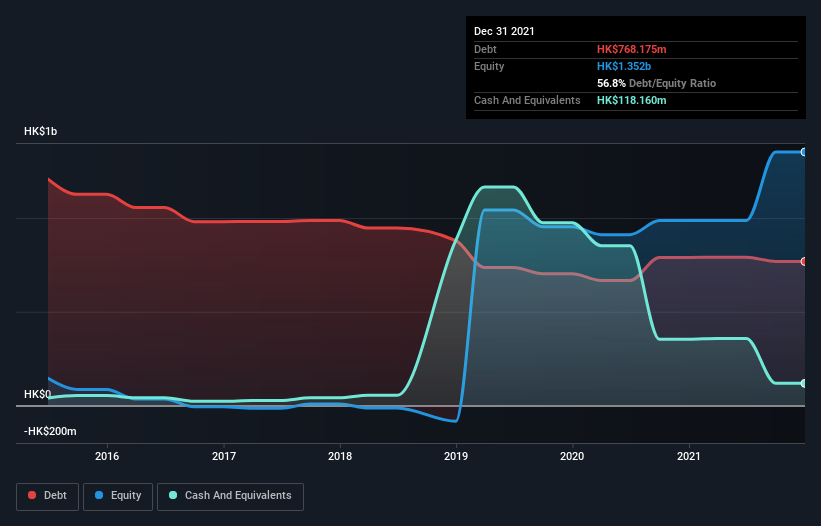
Task: Click the 2020 x-axis label
Action: (572, 456)
